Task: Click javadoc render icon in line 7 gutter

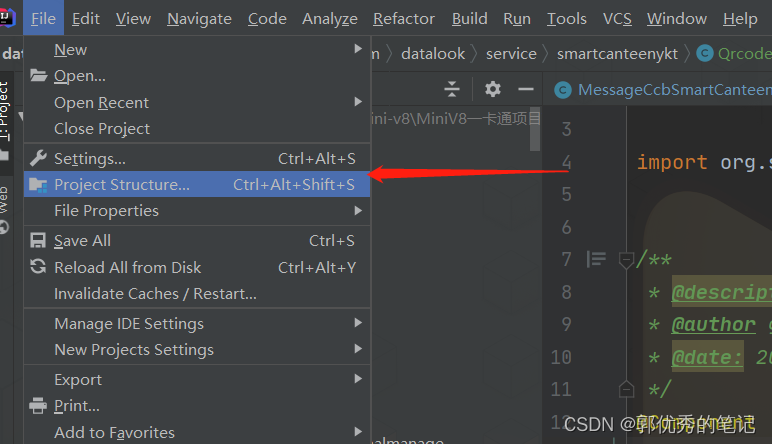Action: pyautogui.click(x=597, y=259)
